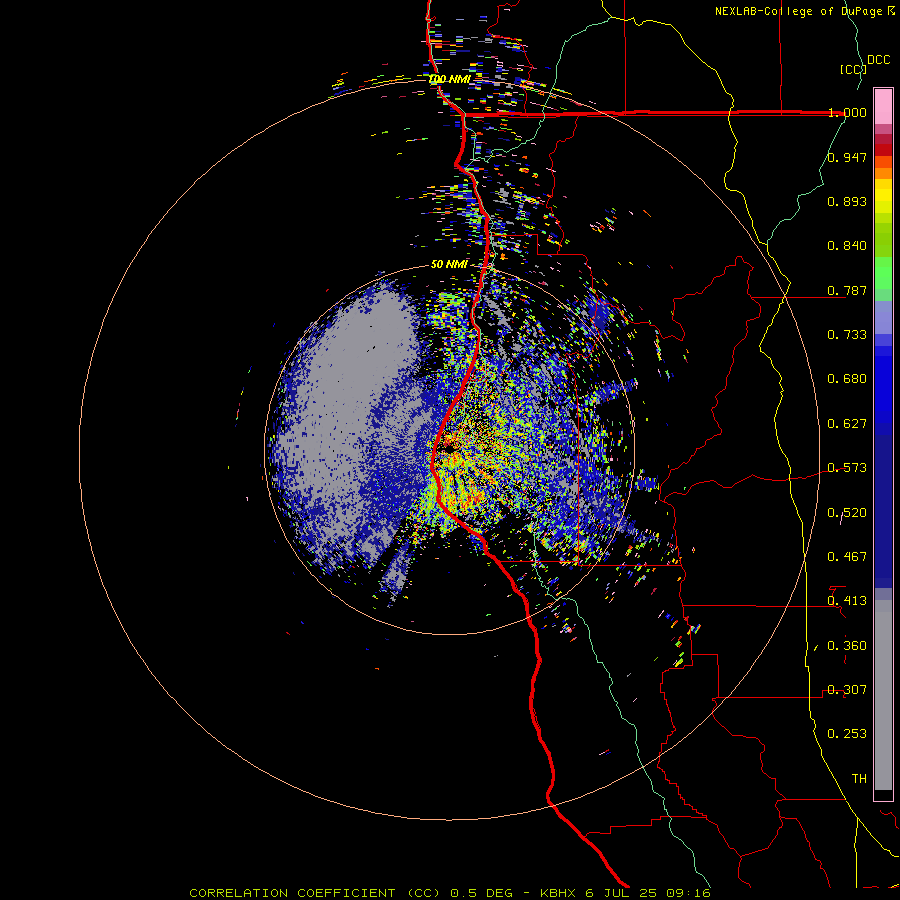Click the Correlation Coefficient KBHX caption at bottom
Screen dimensions: 900x900
coord(450,893)
